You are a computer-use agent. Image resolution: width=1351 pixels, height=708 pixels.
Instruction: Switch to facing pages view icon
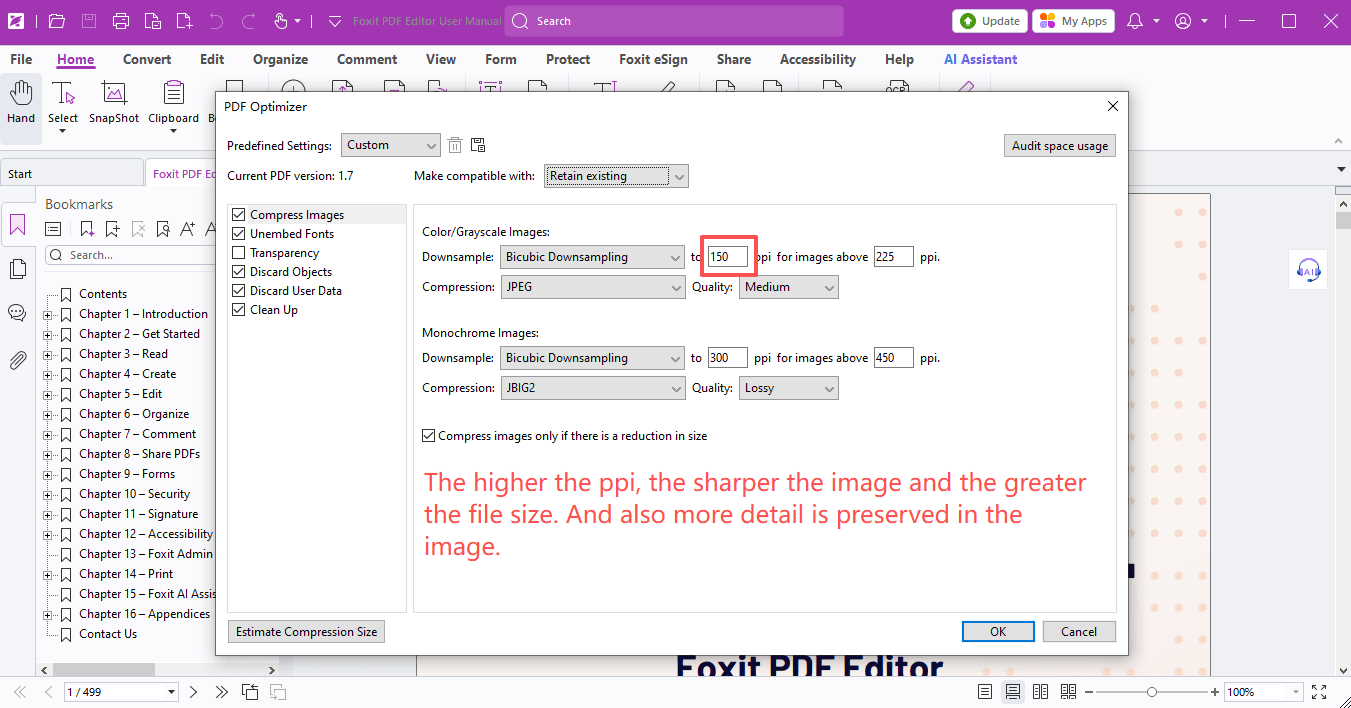click(1040, 692)
